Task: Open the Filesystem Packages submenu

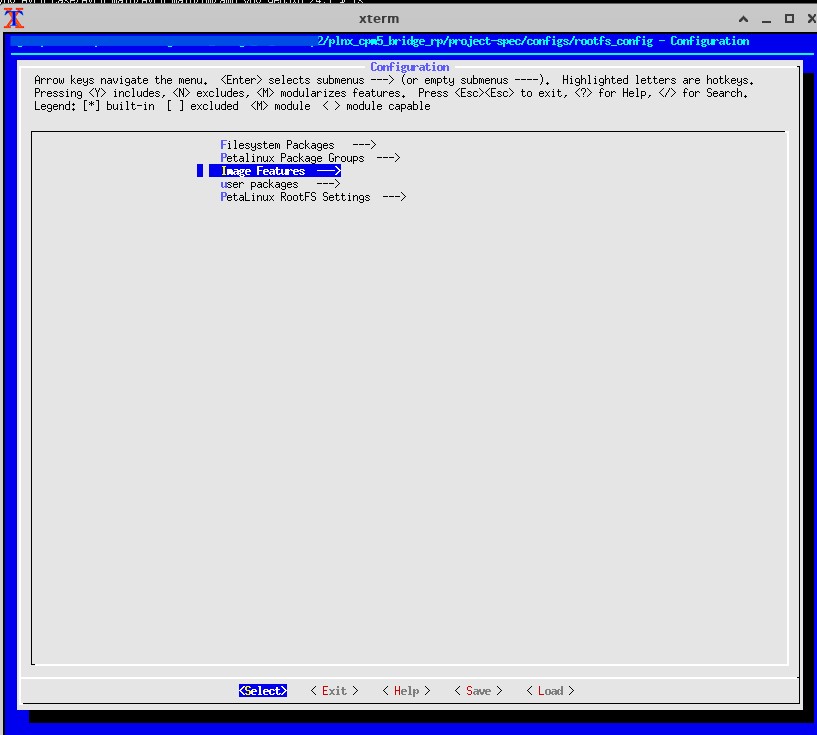Action: tap(278, 145)
